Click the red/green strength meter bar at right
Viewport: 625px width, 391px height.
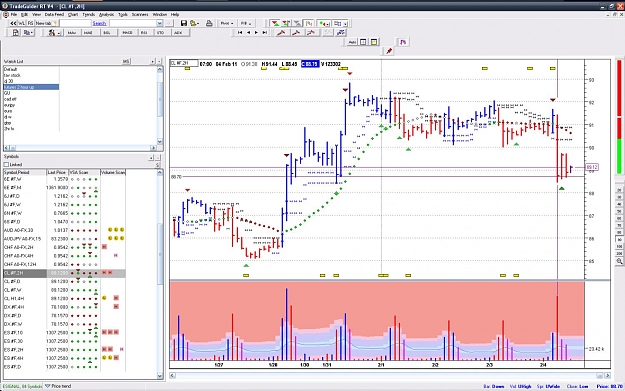click(x=619, y=117)
